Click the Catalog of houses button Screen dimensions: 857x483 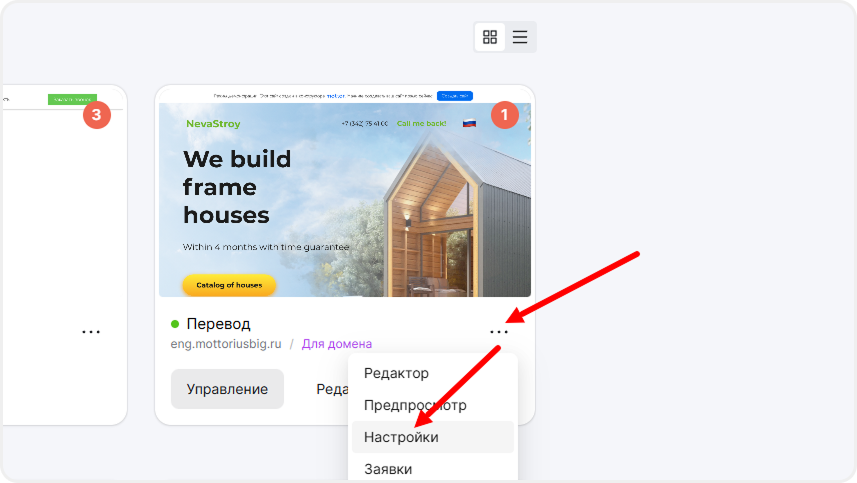[x=229, y=285]
